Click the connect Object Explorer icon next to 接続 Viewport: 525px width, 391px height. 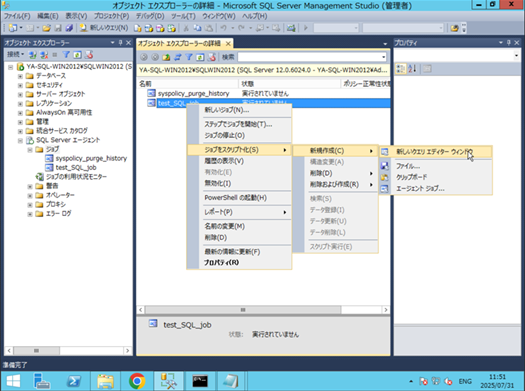(32, 55)
